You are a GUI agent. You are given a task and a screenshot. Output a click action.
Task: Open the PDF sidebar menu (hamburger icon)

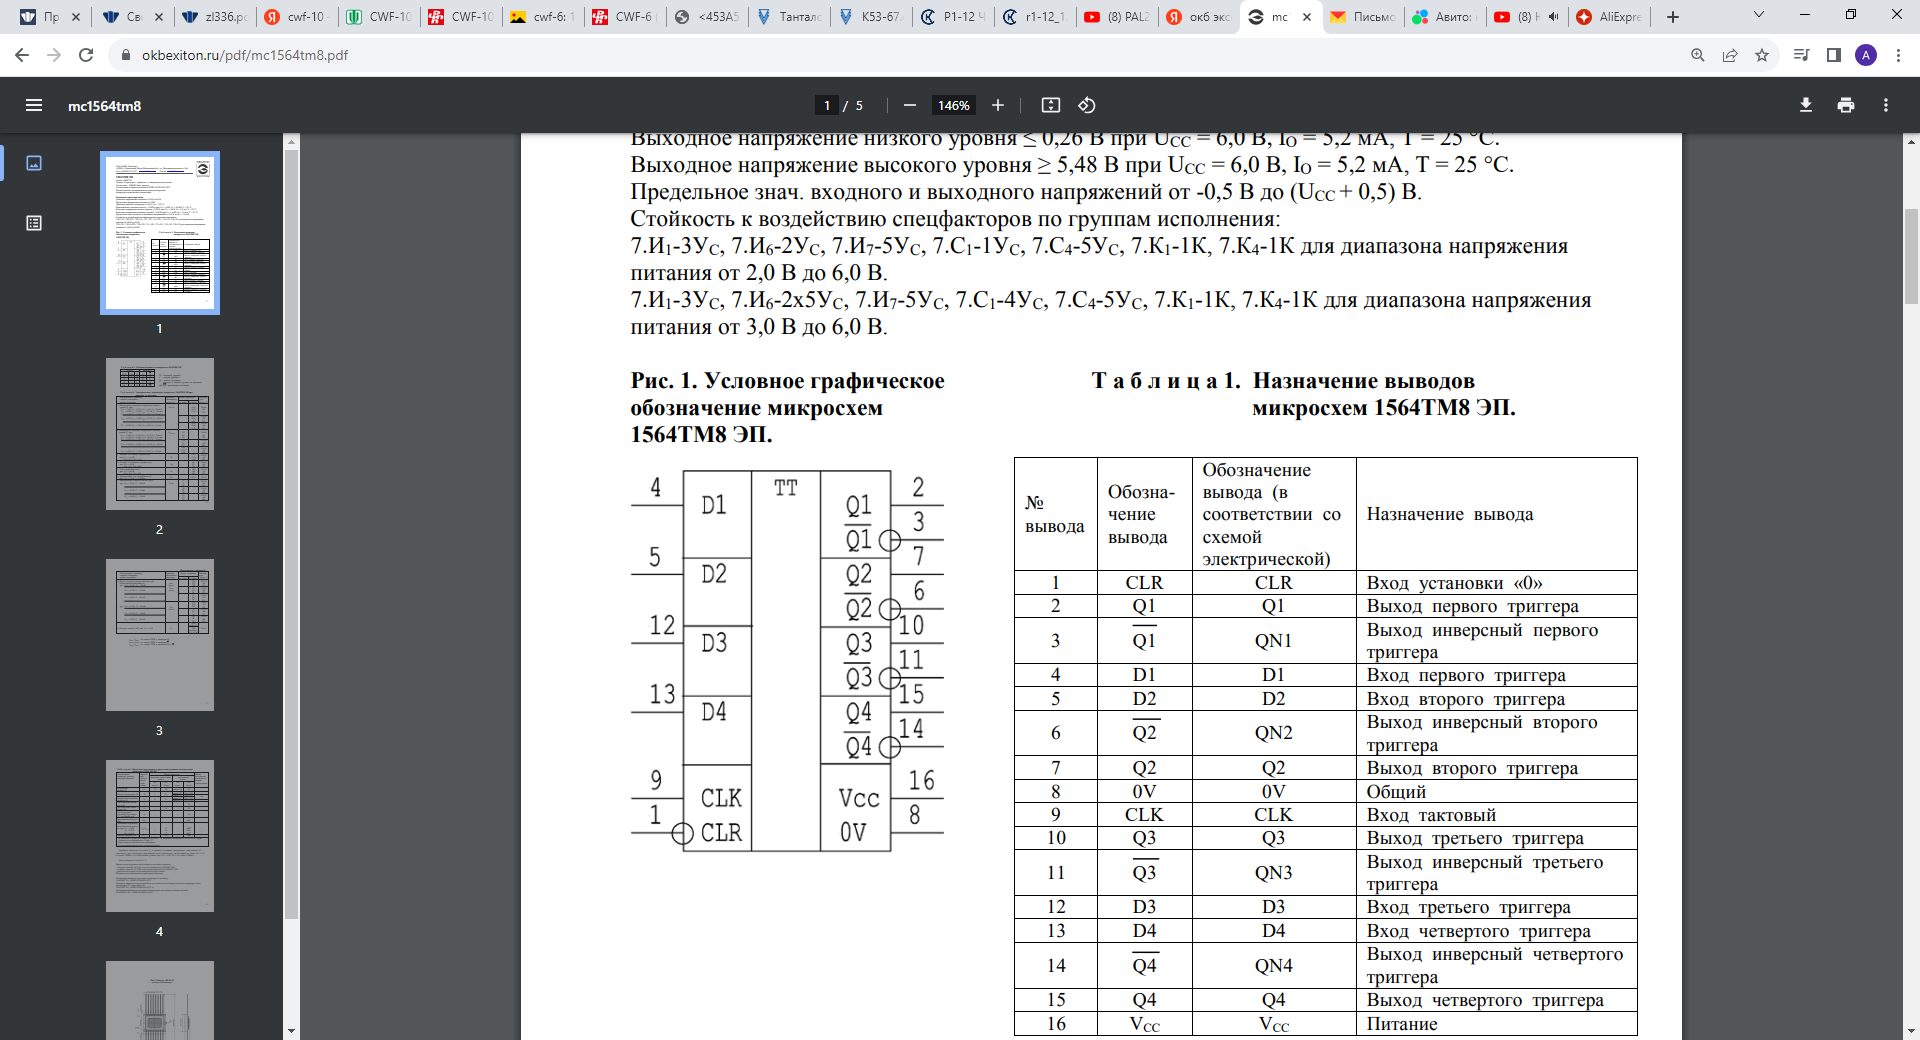coord(34,105)
